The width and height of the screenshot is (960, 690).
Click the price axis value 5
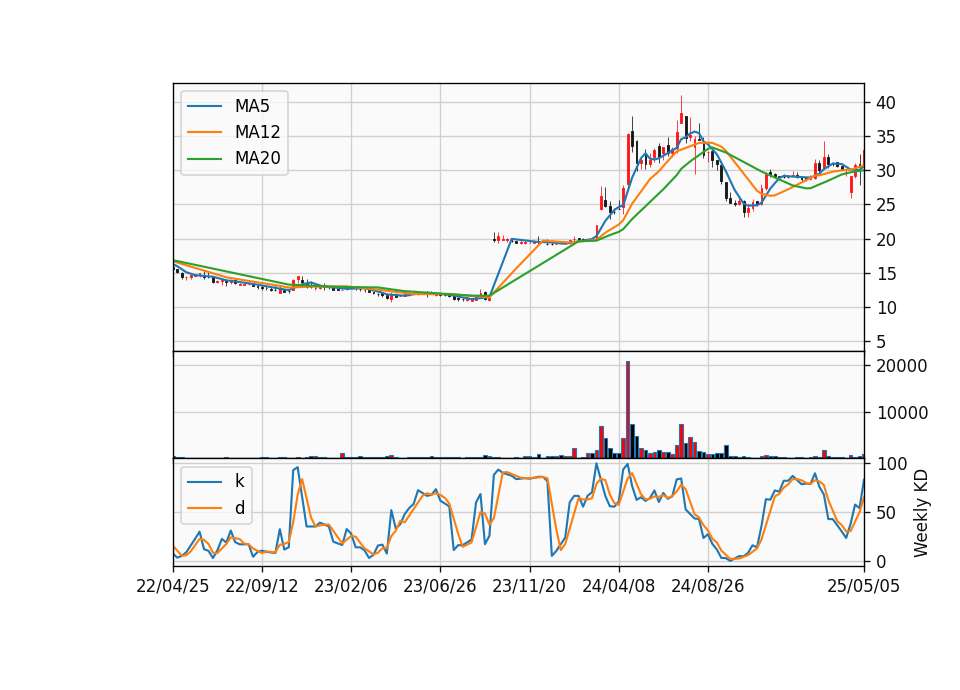[x=881, y=342]
